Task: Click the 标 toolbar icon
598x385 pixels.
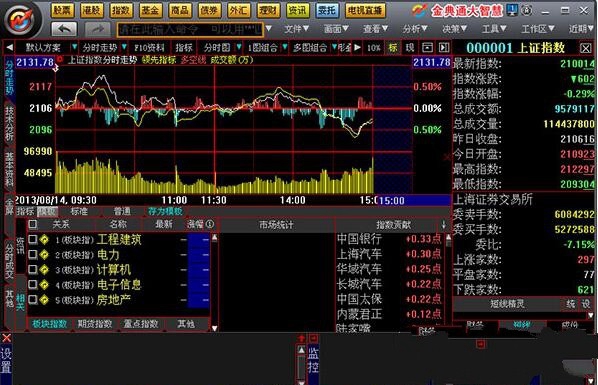Action: click(392, 48)
